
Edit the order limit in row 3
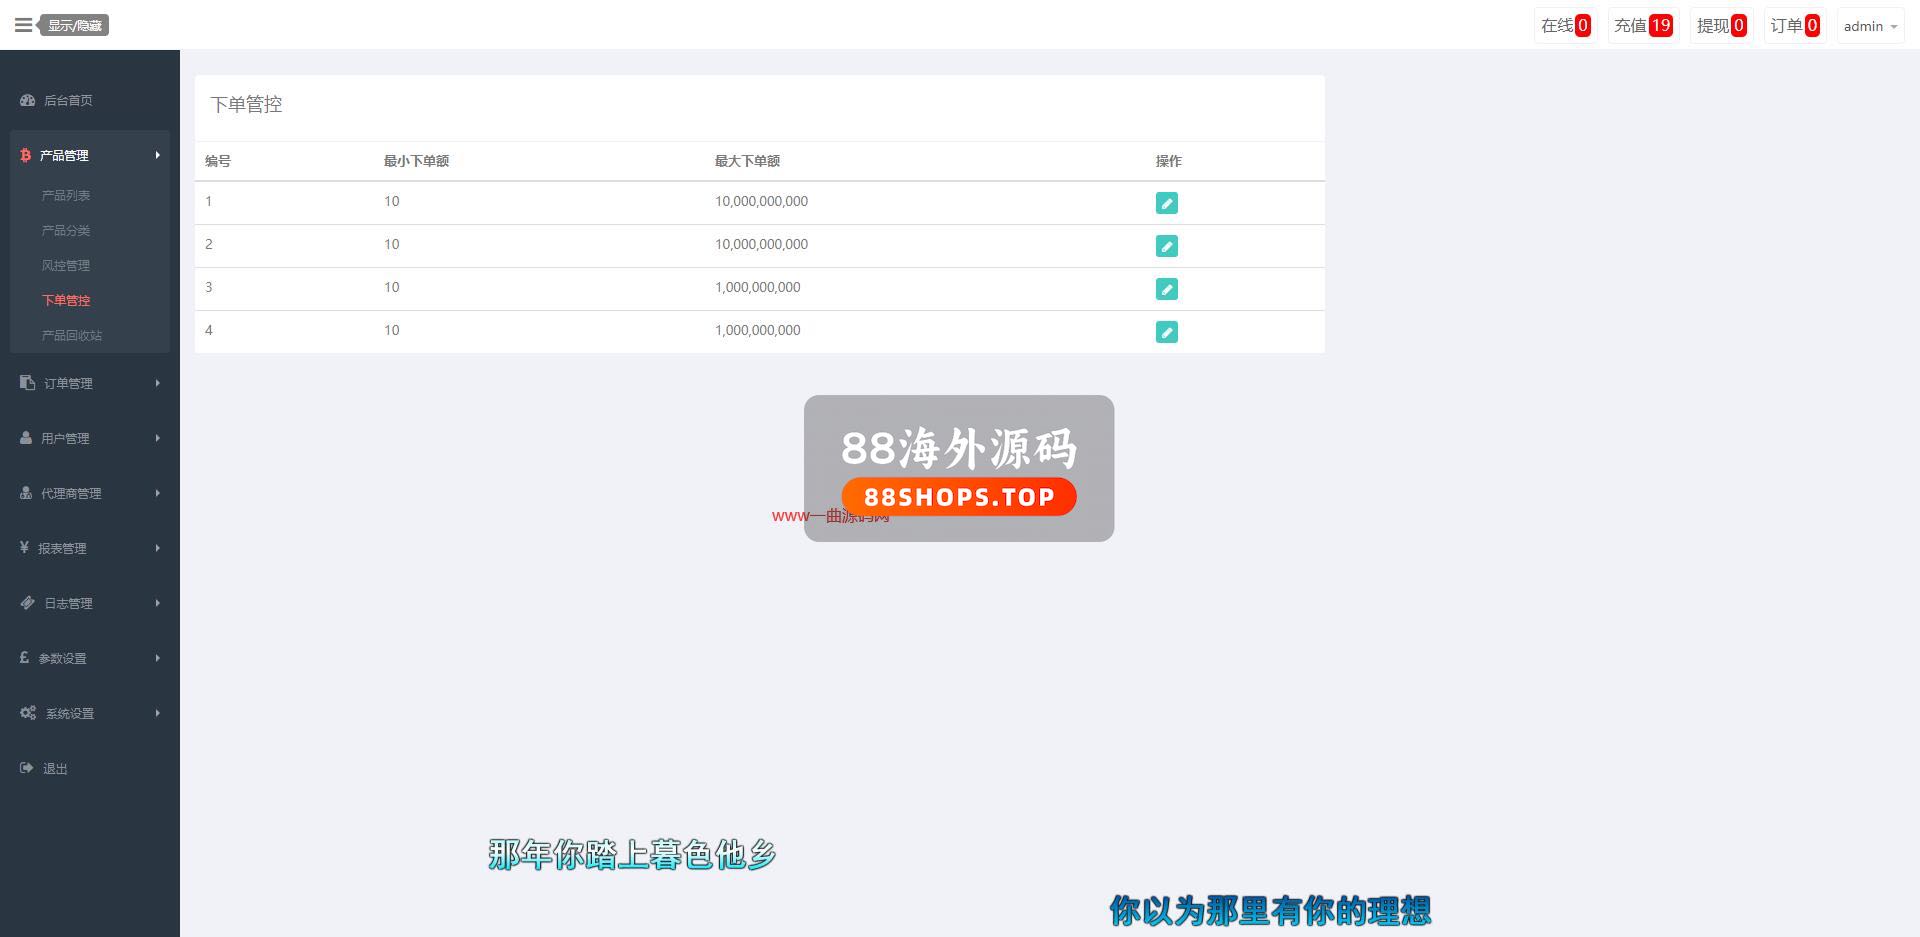(1166, 289)
